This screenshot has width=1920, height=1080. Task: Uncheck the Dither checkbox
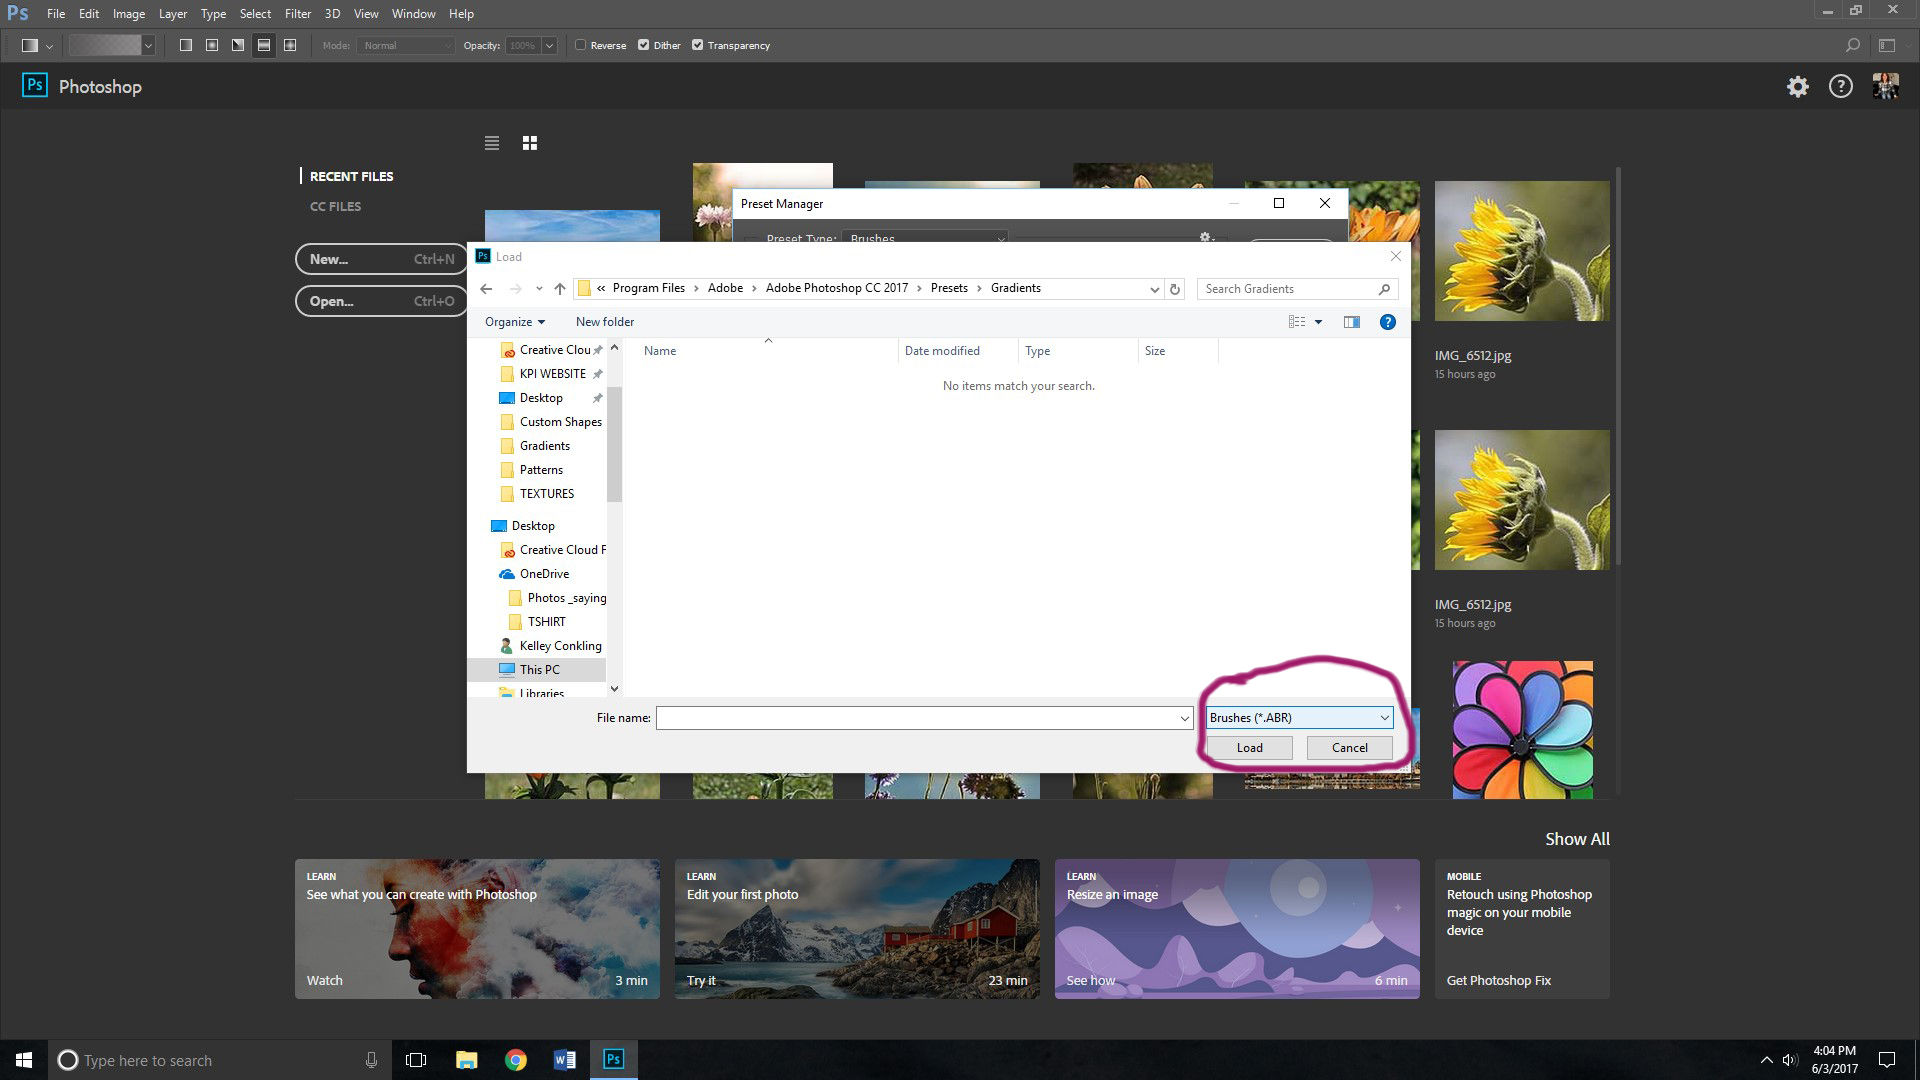[x=644, y=45]
